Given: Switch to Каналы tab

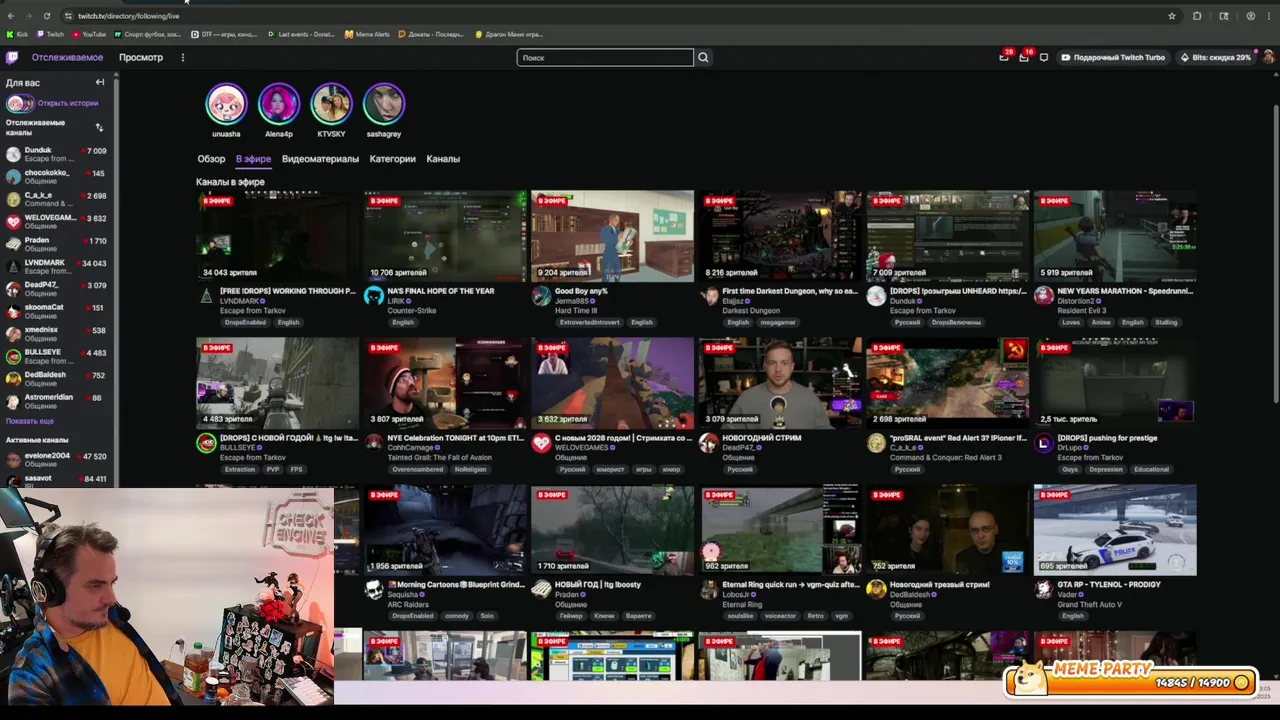Looking at the screenshot, I should point(443,159).
